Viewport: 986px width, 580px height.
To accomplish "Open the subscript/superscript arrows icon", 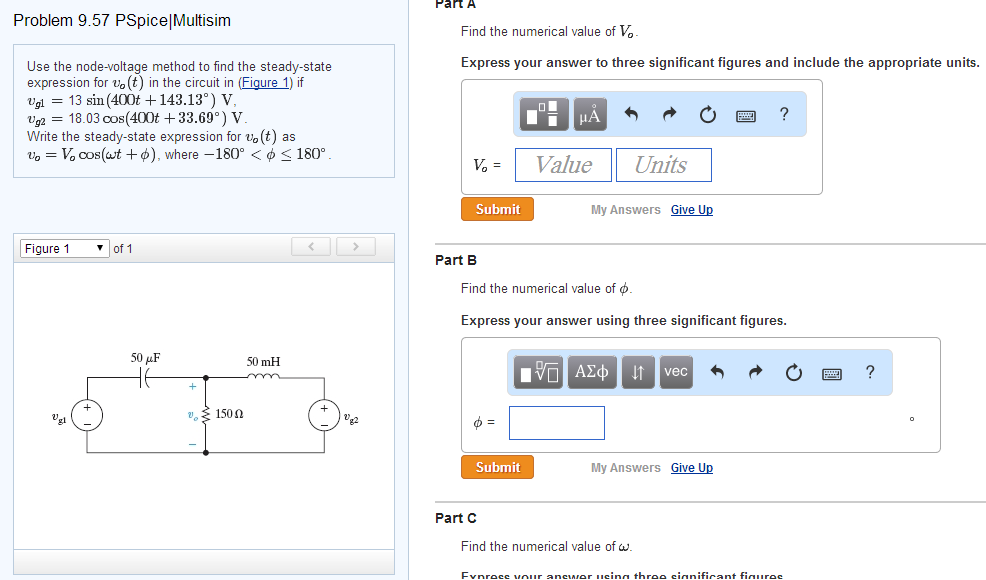I will pyautogui.click(x=639, y=371).
